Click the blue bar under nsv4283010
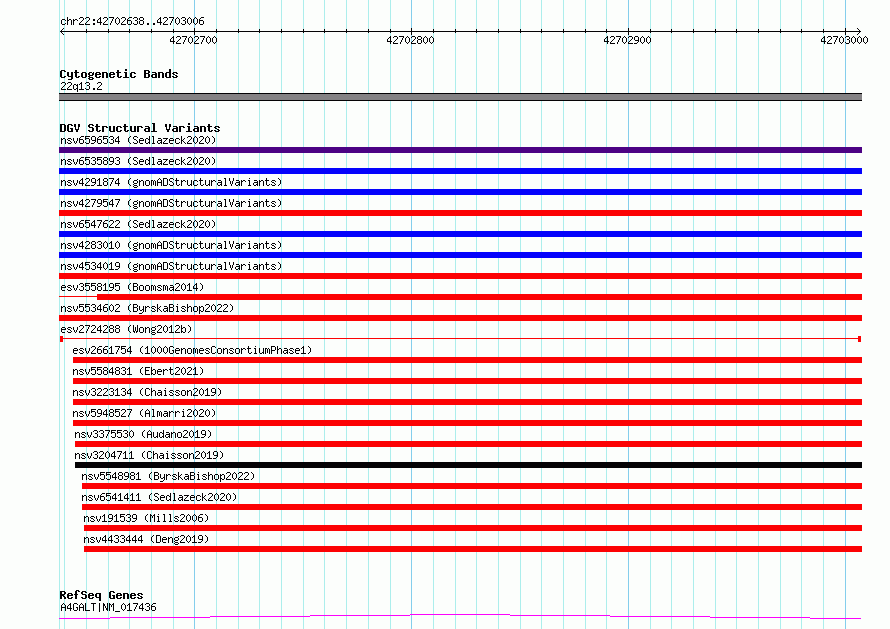 460,255
